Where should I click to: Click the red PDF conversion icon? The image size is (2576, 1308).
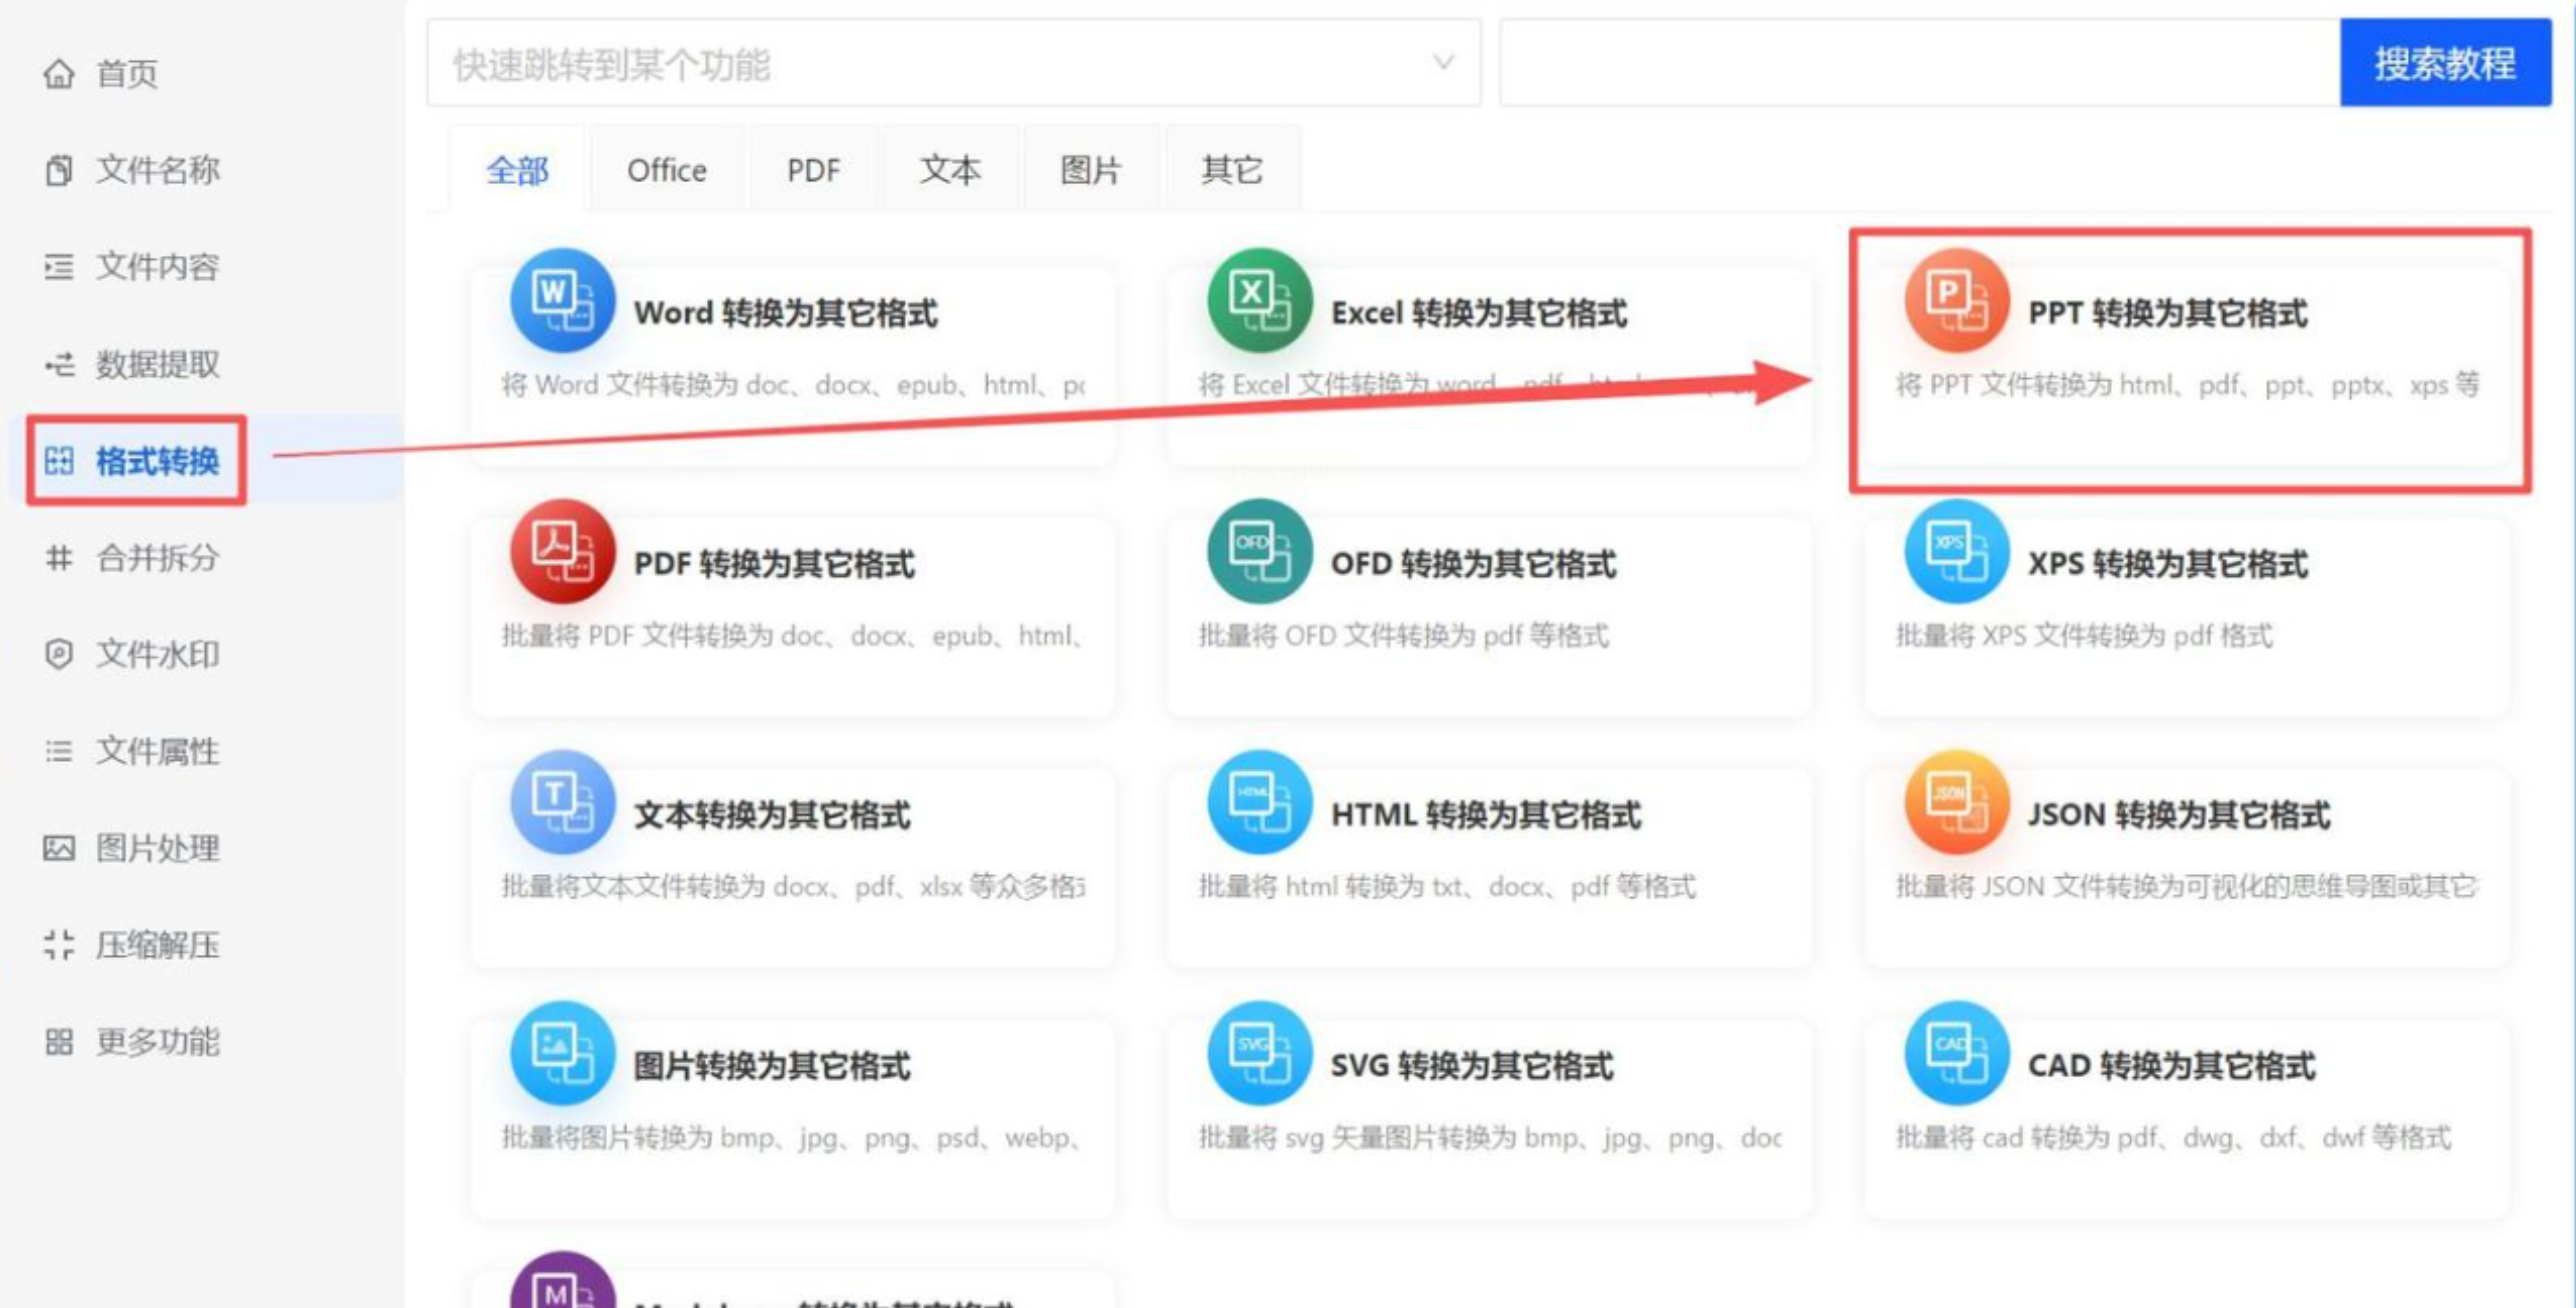562,551
